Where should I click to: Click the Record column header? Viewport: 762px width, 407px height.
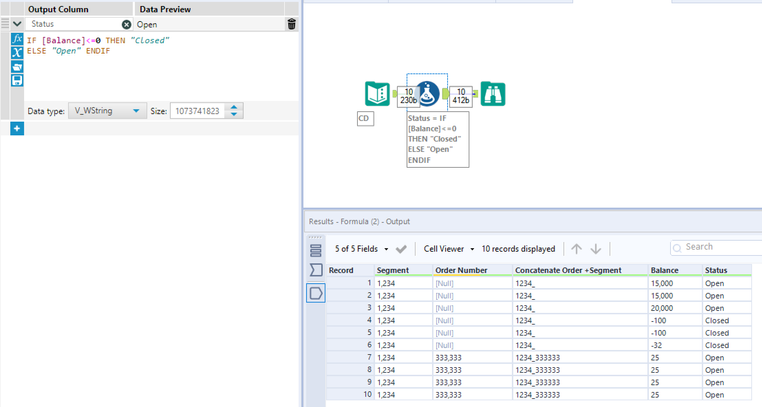tap(350, 271)
